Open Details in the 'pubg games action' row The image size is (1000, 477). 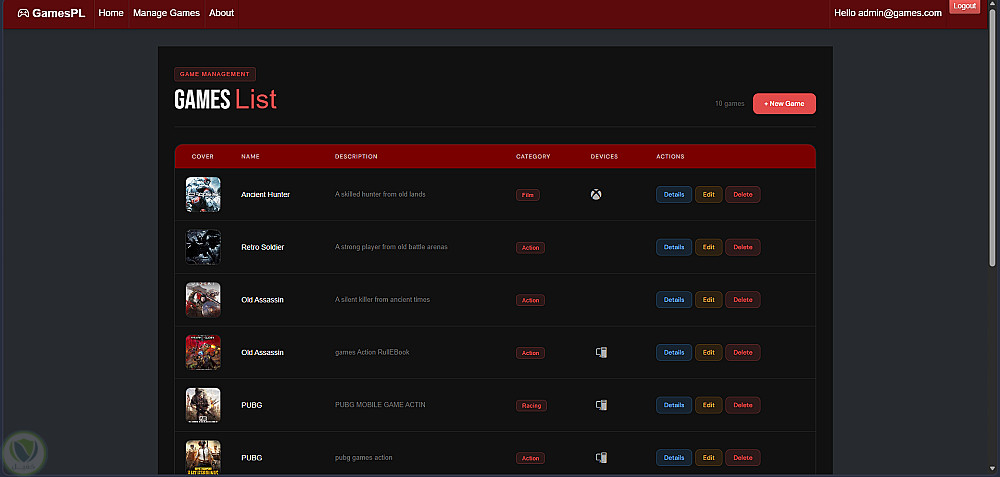tap(673, 457)
